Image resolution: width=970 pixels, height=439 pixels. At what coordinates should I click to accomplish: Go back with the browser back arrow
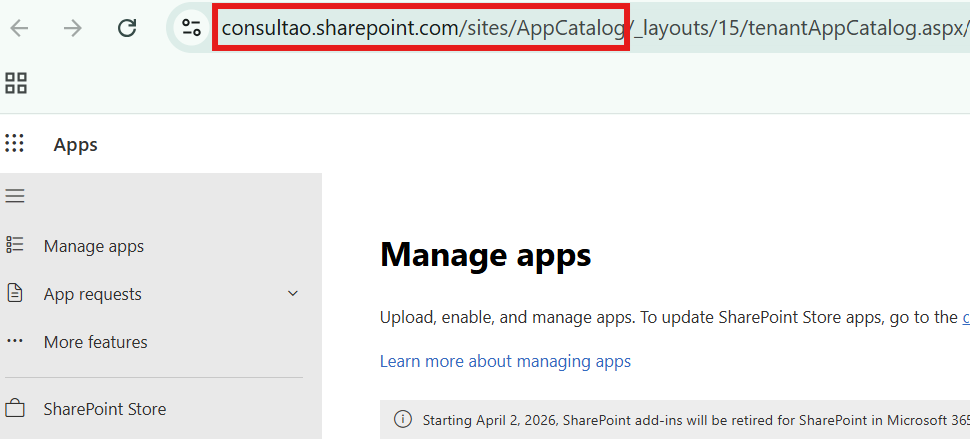pyautogui.click(x=19, y=28)
